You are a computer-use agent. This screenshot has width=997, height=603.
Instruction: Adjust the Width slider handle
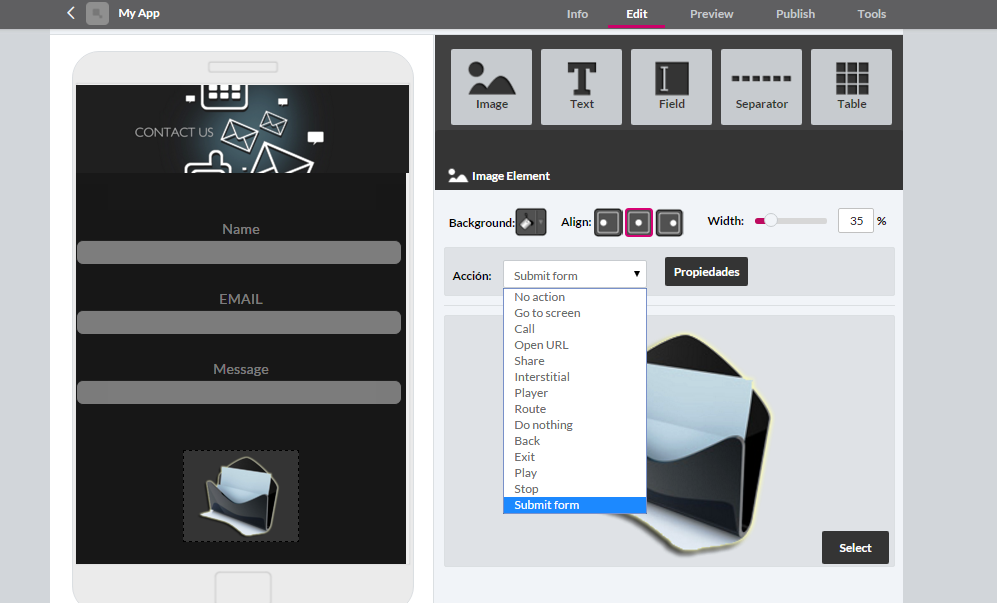coord(771,221)
